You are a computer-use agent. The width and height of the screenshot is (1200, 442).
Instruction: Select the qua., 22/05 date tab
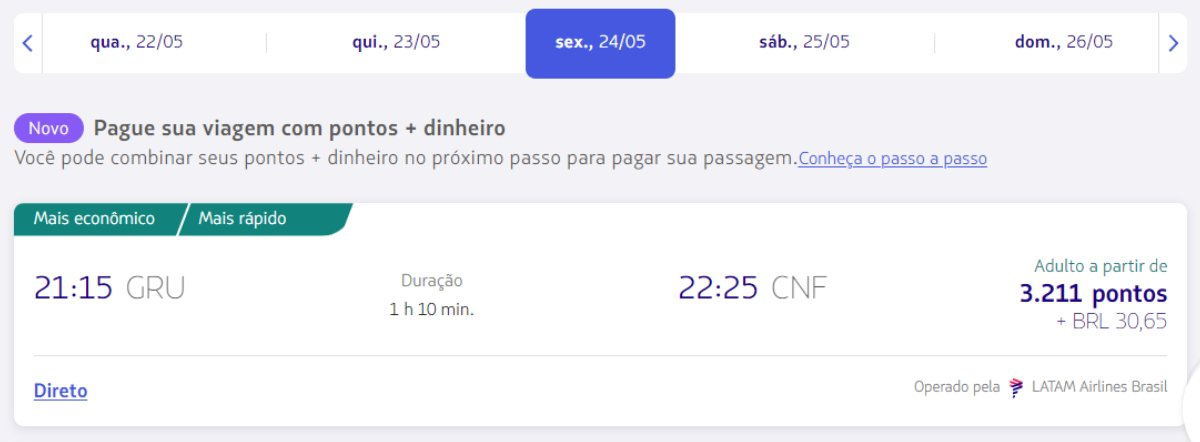pos(137,43)
